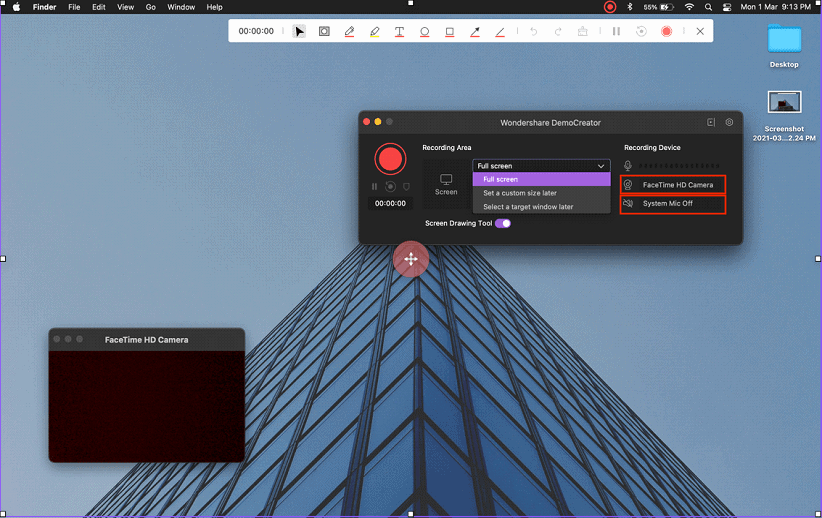Open the Help menu

tap(214, 7)
